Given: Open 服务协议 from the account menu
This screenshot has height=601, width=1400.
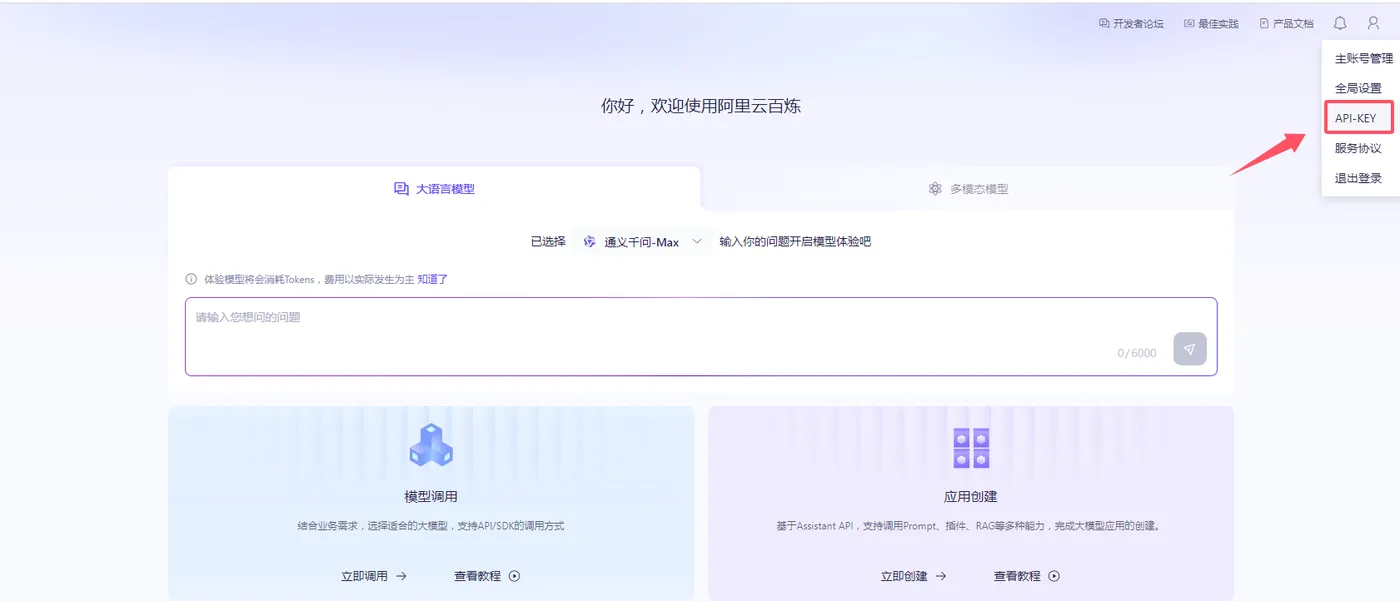Looking at the screenshot, I should coord(1357,148).
